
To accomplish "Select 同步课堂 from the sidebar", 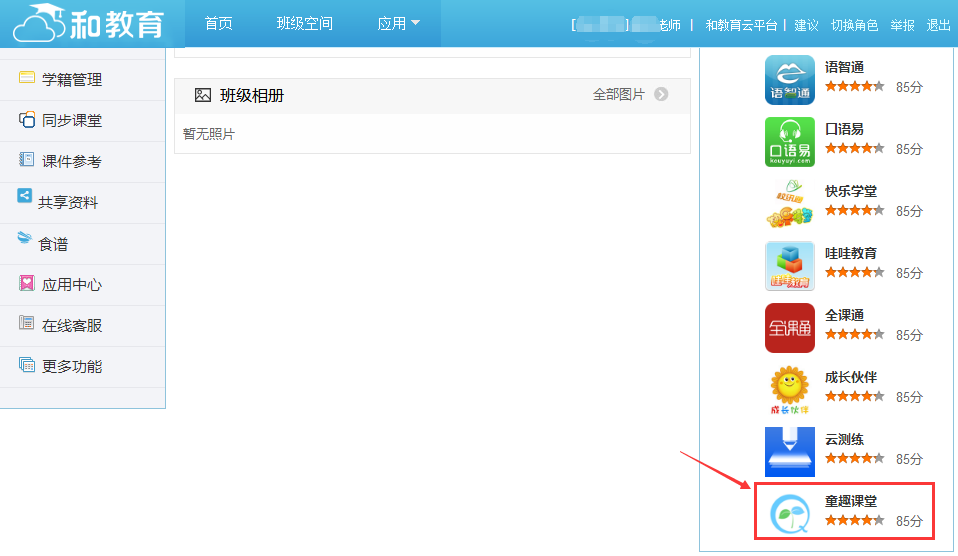I will [71, 121].
